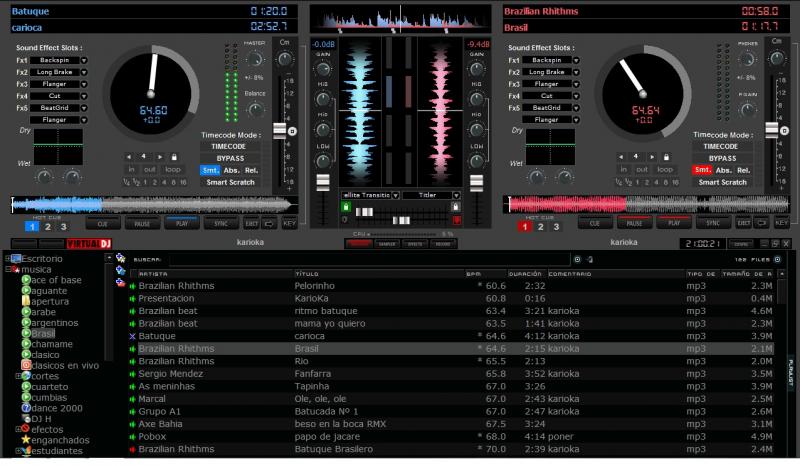Open the Fx1 Backspin dropdown on left deck

(x=84, y=60)
